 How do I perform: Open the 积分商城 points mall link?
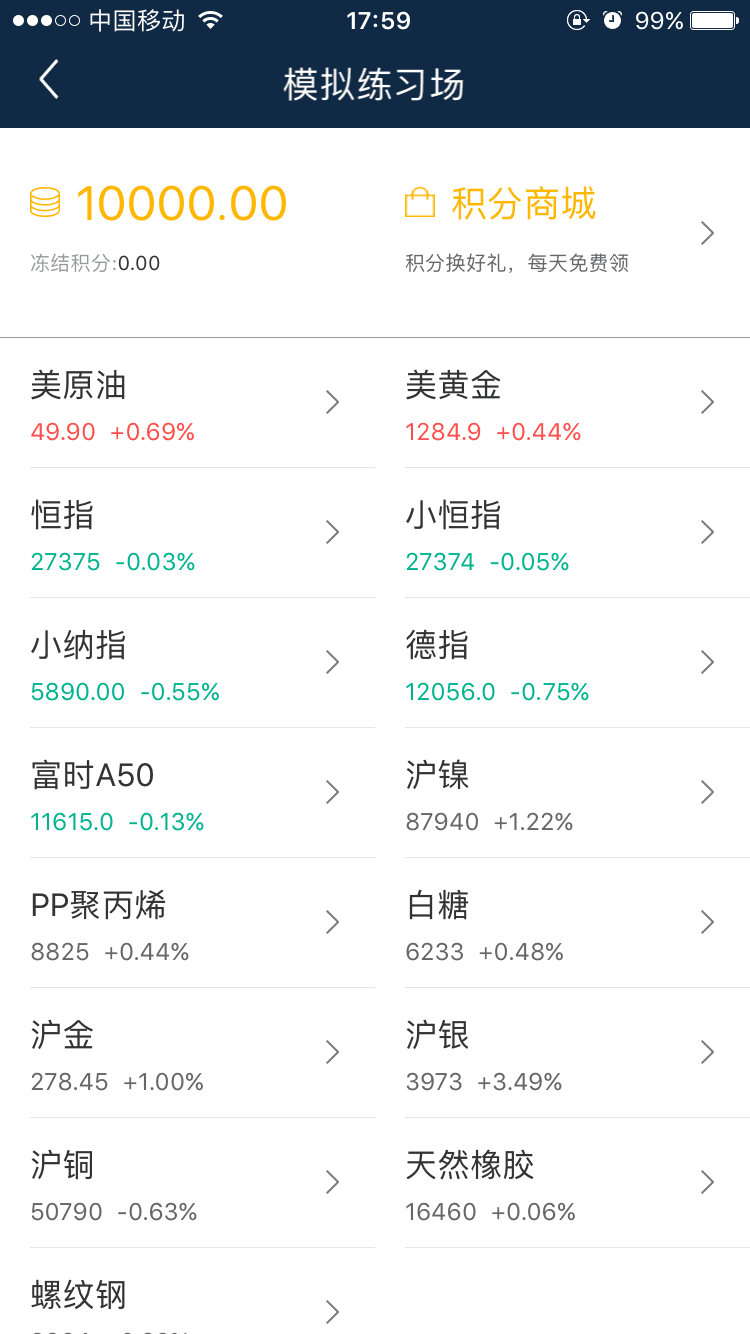[x=523, y=204]
